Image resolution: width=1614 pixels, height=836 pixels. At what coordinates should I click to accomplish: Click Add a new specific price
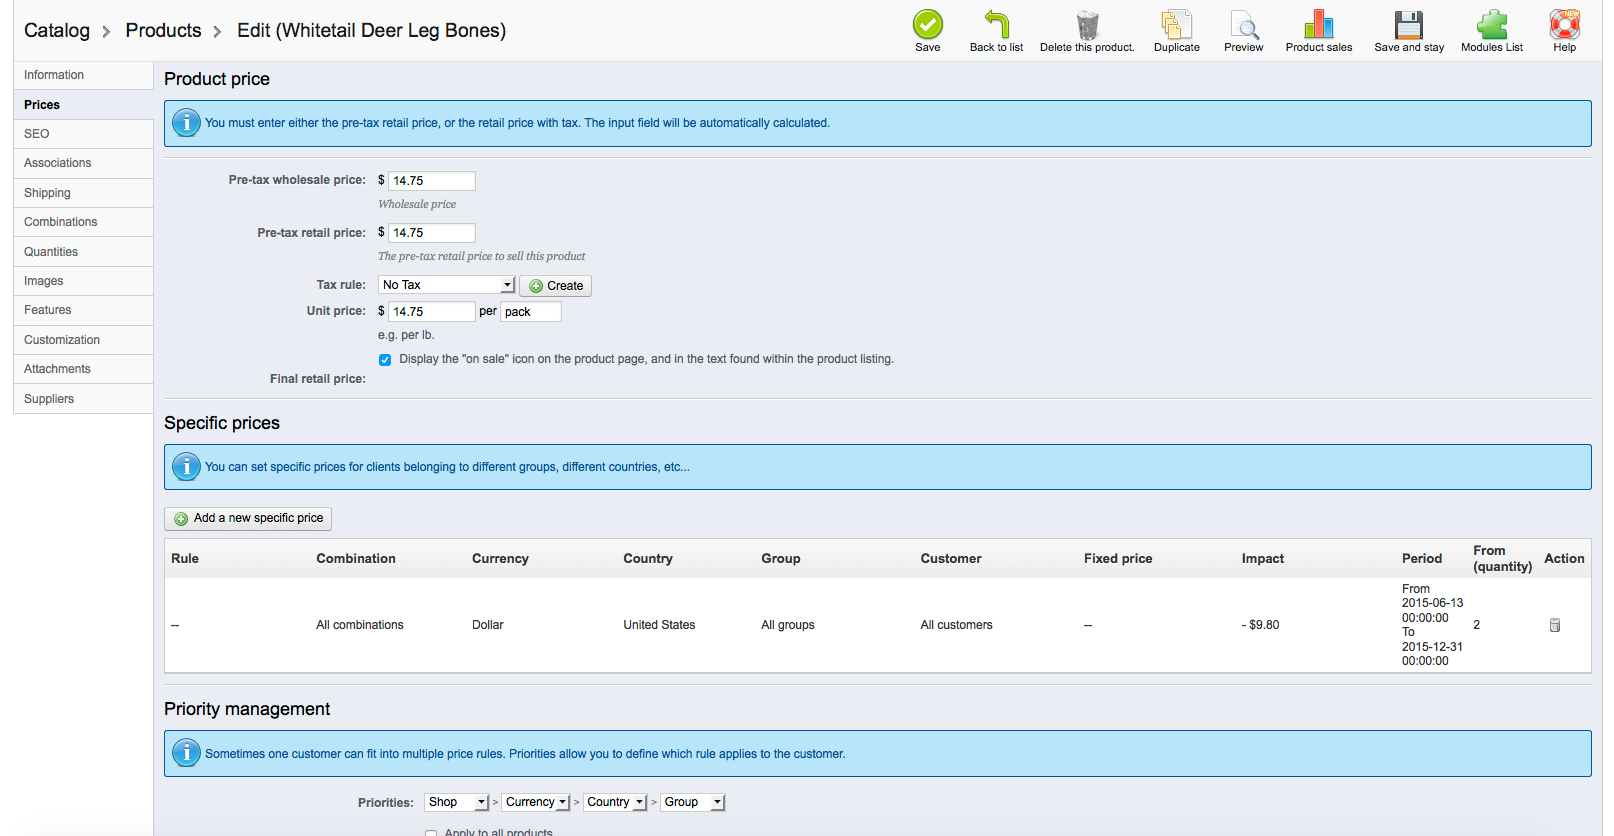point(248,518)
